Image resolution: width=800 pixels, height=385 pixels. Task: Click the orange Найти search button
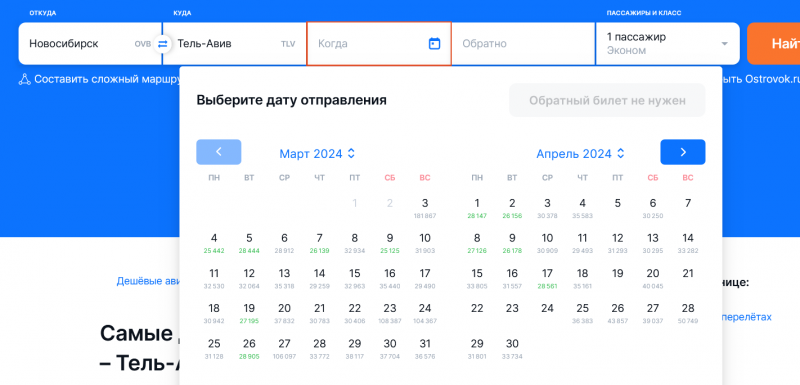[x=773, y=43]
